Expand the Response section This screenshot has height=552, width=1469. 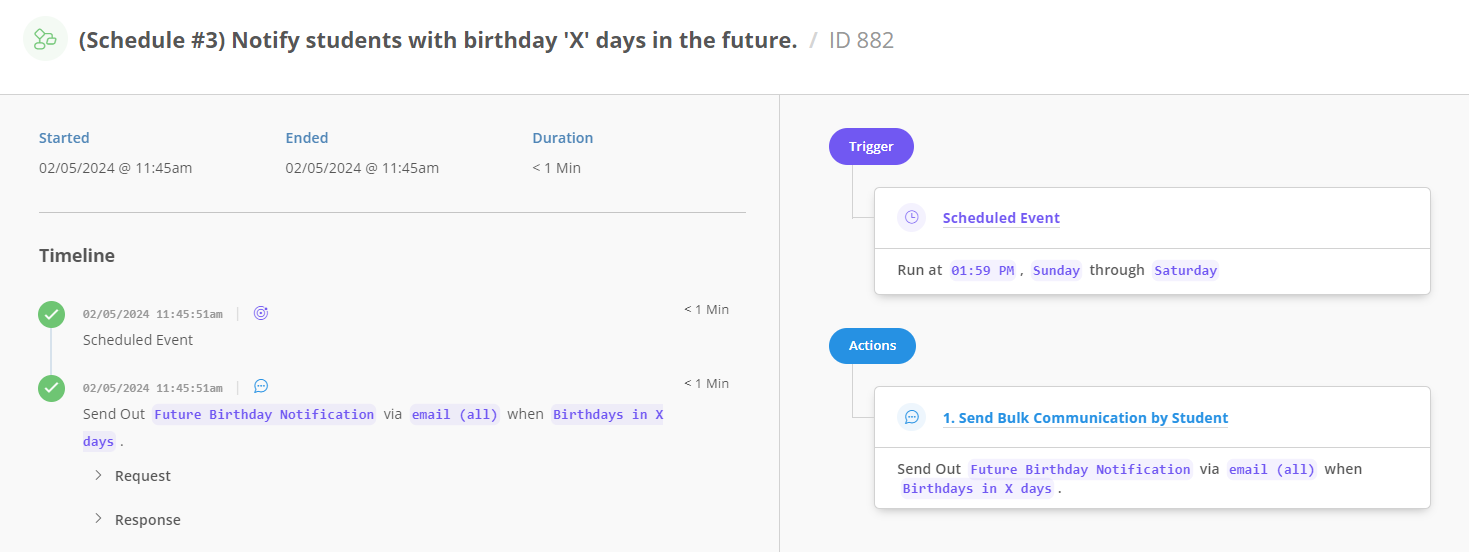coord(147,520)
